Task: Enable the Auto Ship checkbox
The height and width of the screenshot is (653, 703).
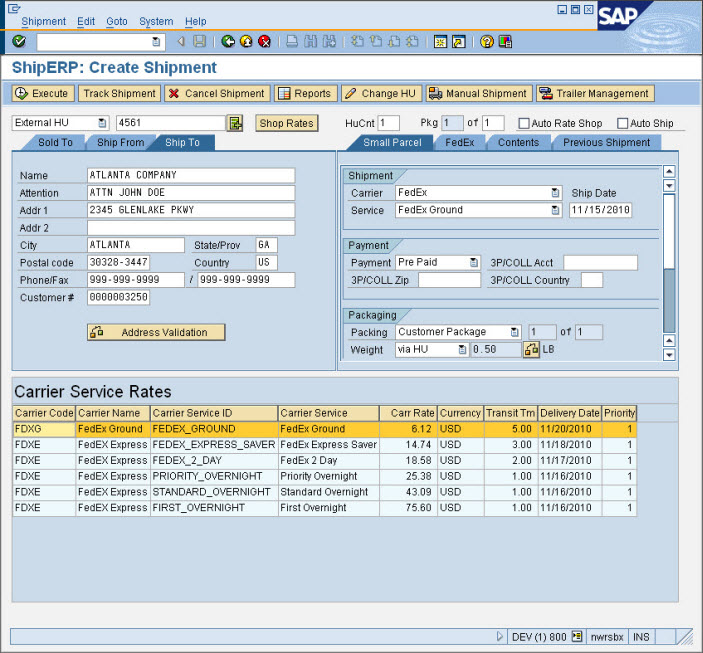Action: [622, 123]
